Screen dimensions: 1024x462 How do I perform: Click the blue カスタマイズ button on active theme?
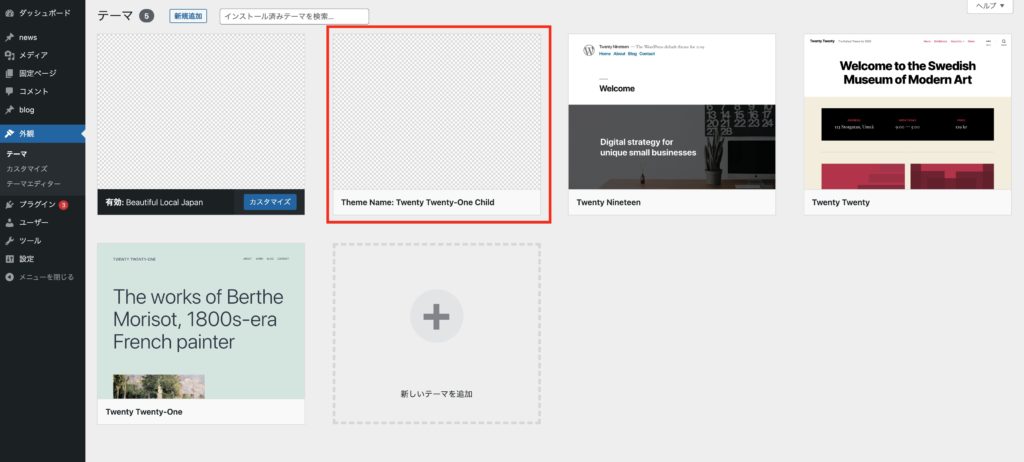[x=270, y=202]
